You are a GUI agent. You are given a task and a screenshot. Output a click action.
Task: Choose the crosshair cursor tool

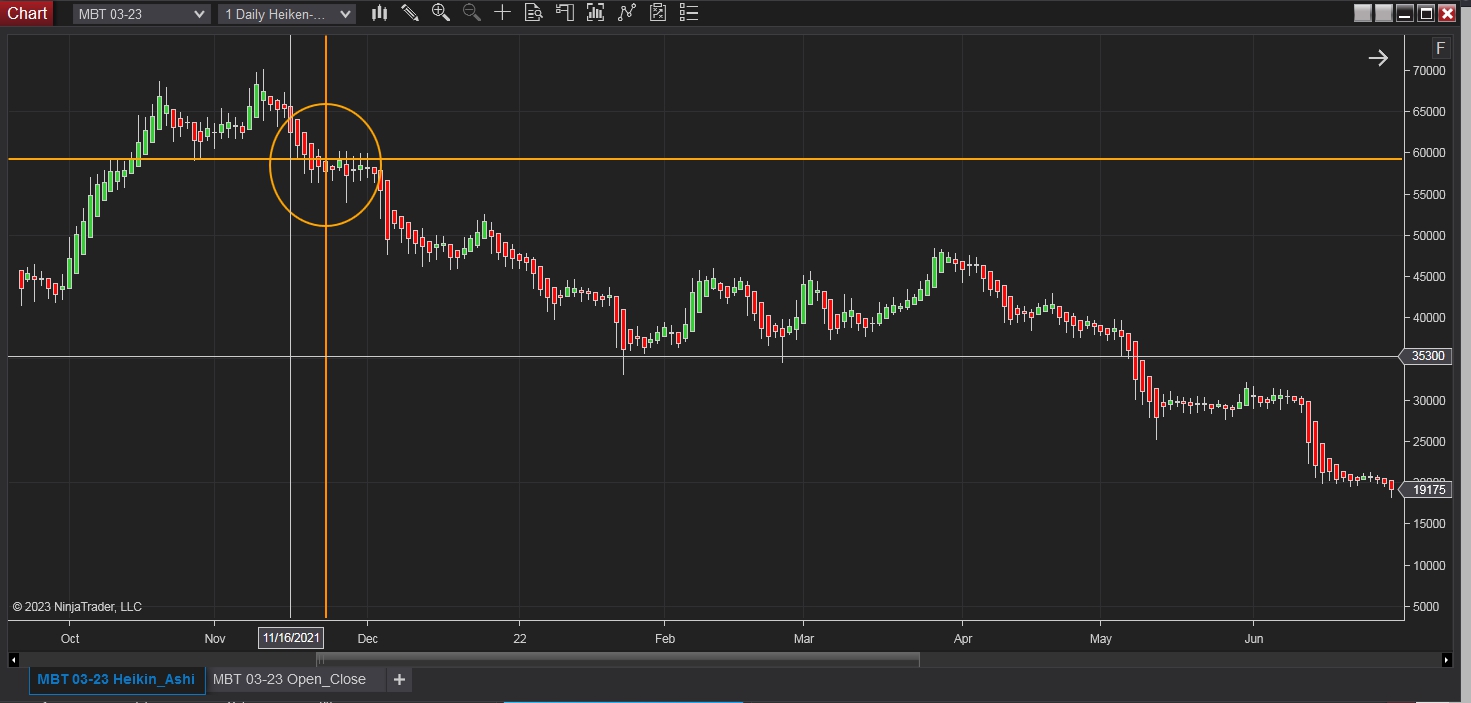click(503, 13)
